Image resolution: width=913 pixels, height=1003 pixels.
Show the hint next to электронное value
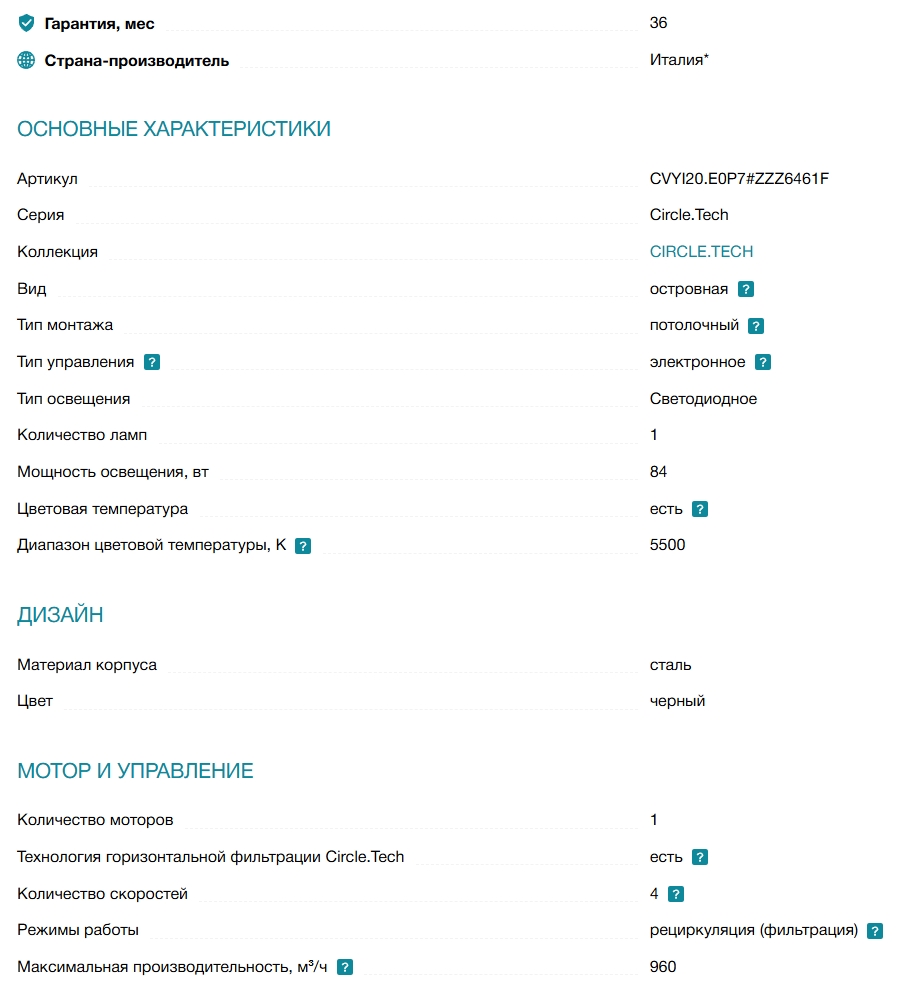coord(763,363)
